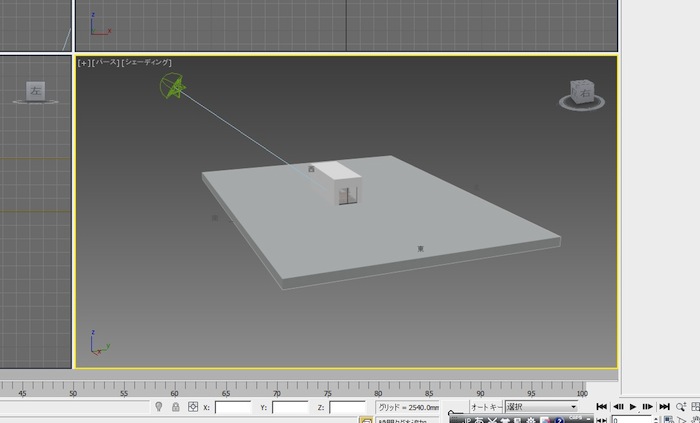700x423 pixels.
Task: Click the go to start playback button
Action: [x=602, y=407]
